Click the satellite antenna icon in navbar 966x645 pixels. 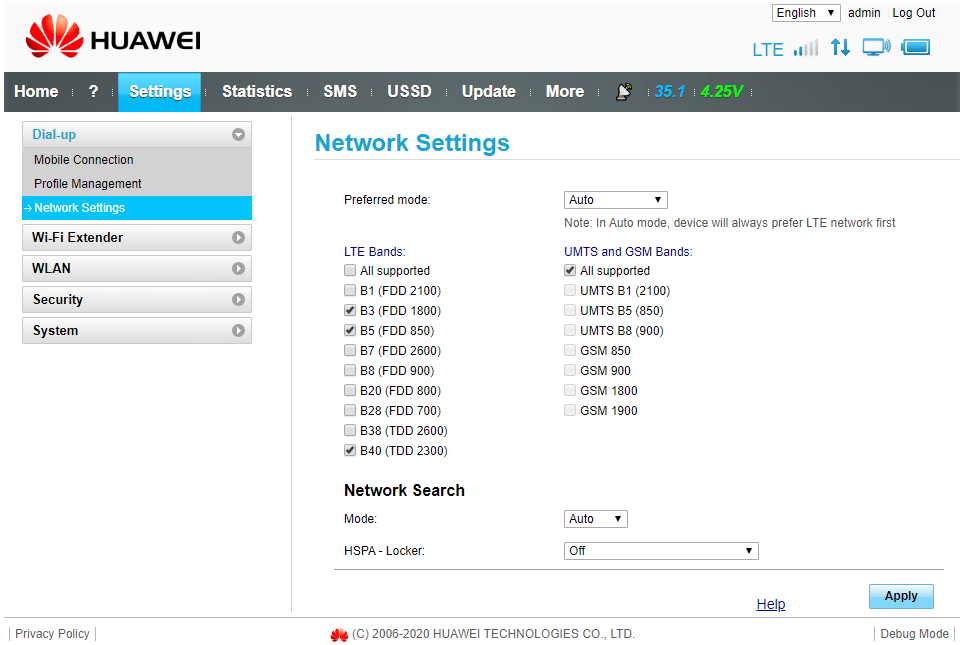pyautogui.click(x=623, y=91)
